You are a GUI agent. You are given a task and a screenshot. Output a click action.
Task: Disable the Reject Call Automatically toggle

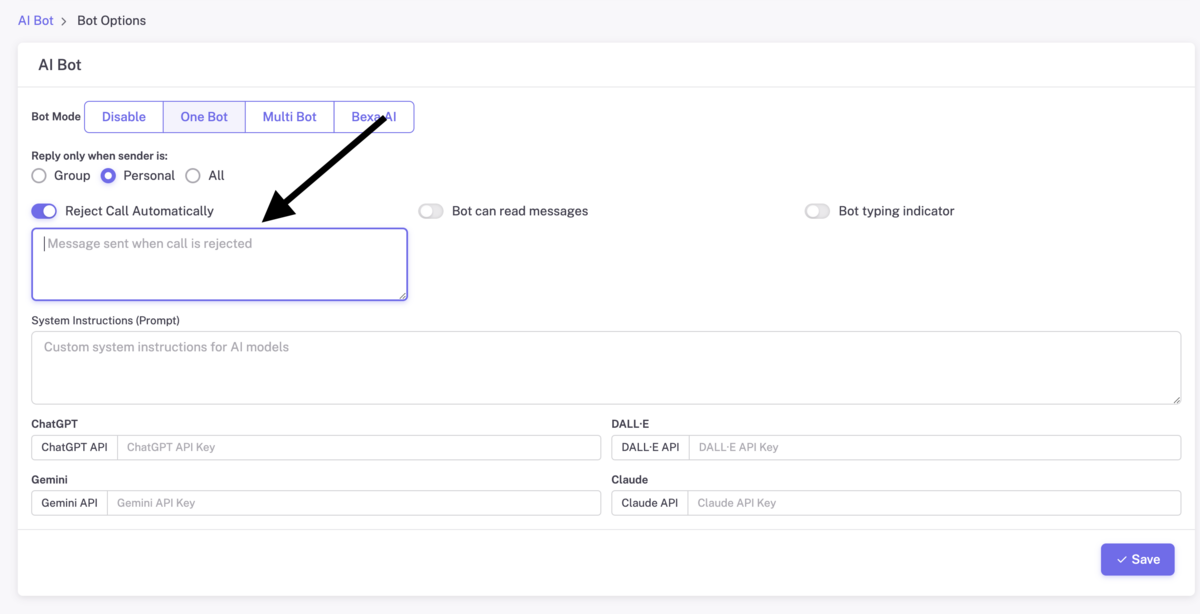[x=44, y=211]
